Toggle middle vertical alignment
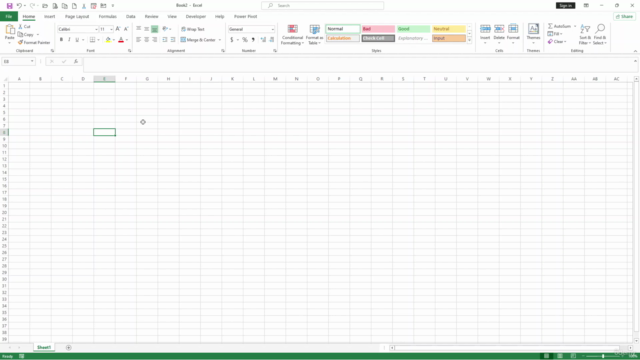Viewport: 640px width, 360px height. click(x=147, y=29)
